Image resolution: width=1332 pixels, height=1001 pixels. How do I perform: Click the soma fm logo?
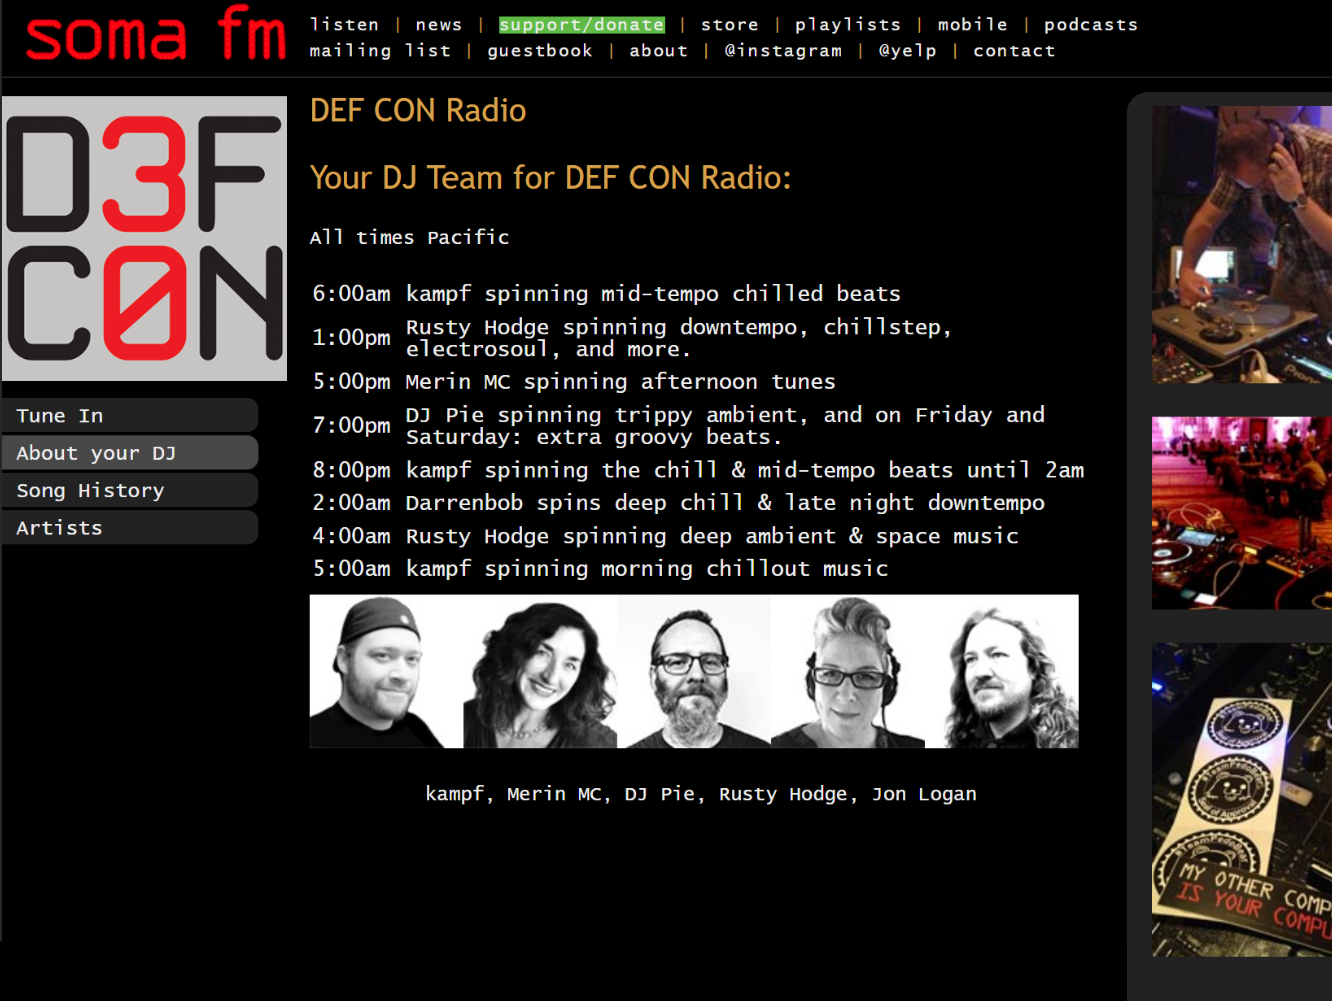tap(155, 34)
